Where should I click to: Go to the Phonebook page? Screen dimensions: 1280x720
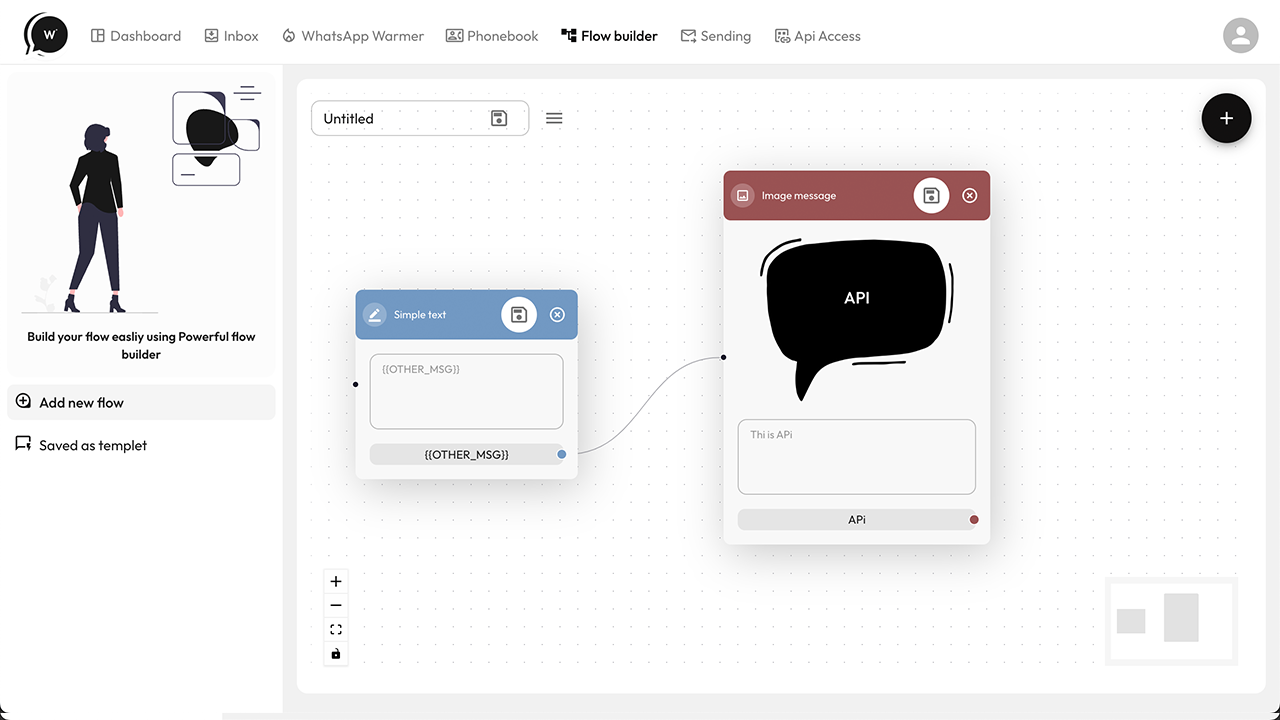[492, 35]
